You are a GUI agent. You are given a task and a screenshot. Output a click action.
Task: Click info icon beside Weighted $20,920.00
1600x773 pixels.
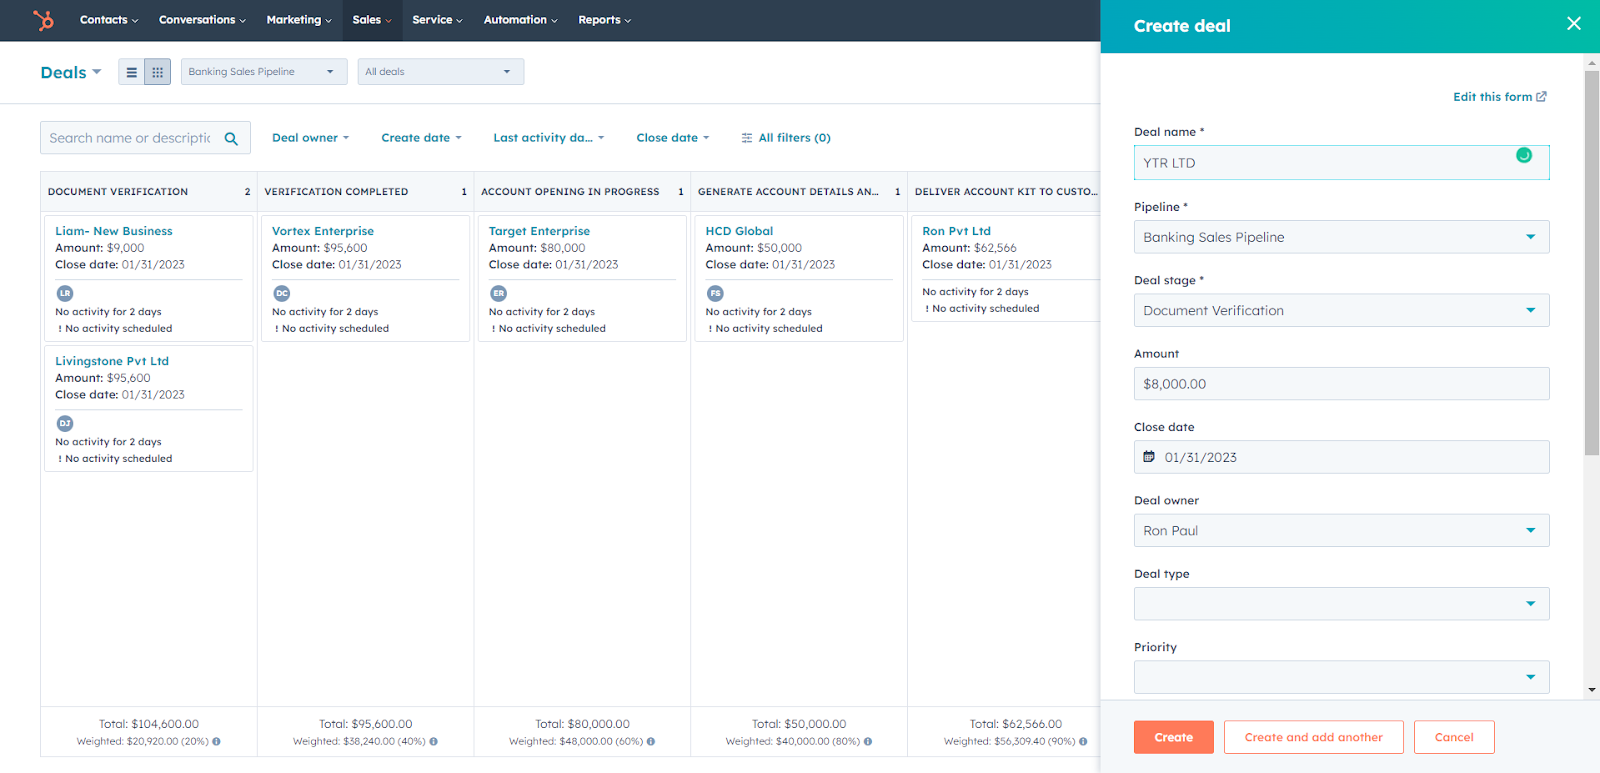click(x=216, y=742)
